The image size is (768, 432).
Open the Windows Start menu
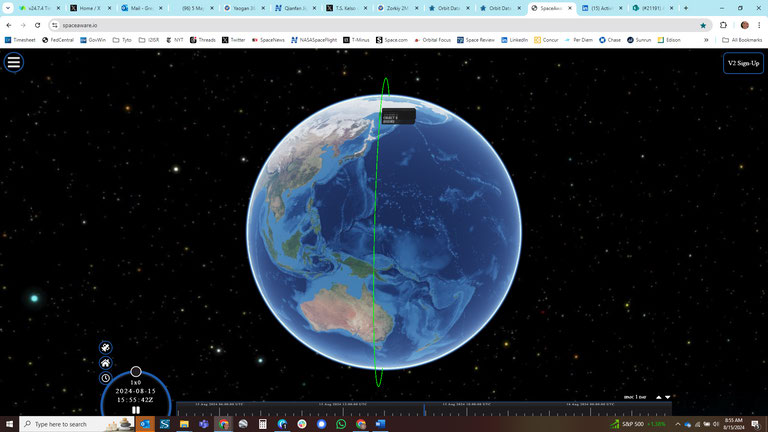click(x=9, y=424)
